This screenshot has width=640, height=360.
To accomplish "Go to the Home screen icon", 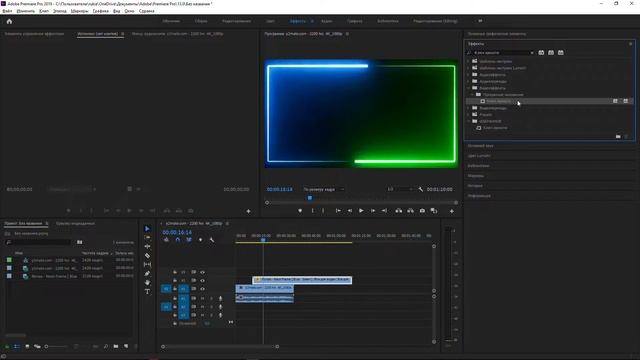I will click(x=9, y=21).
